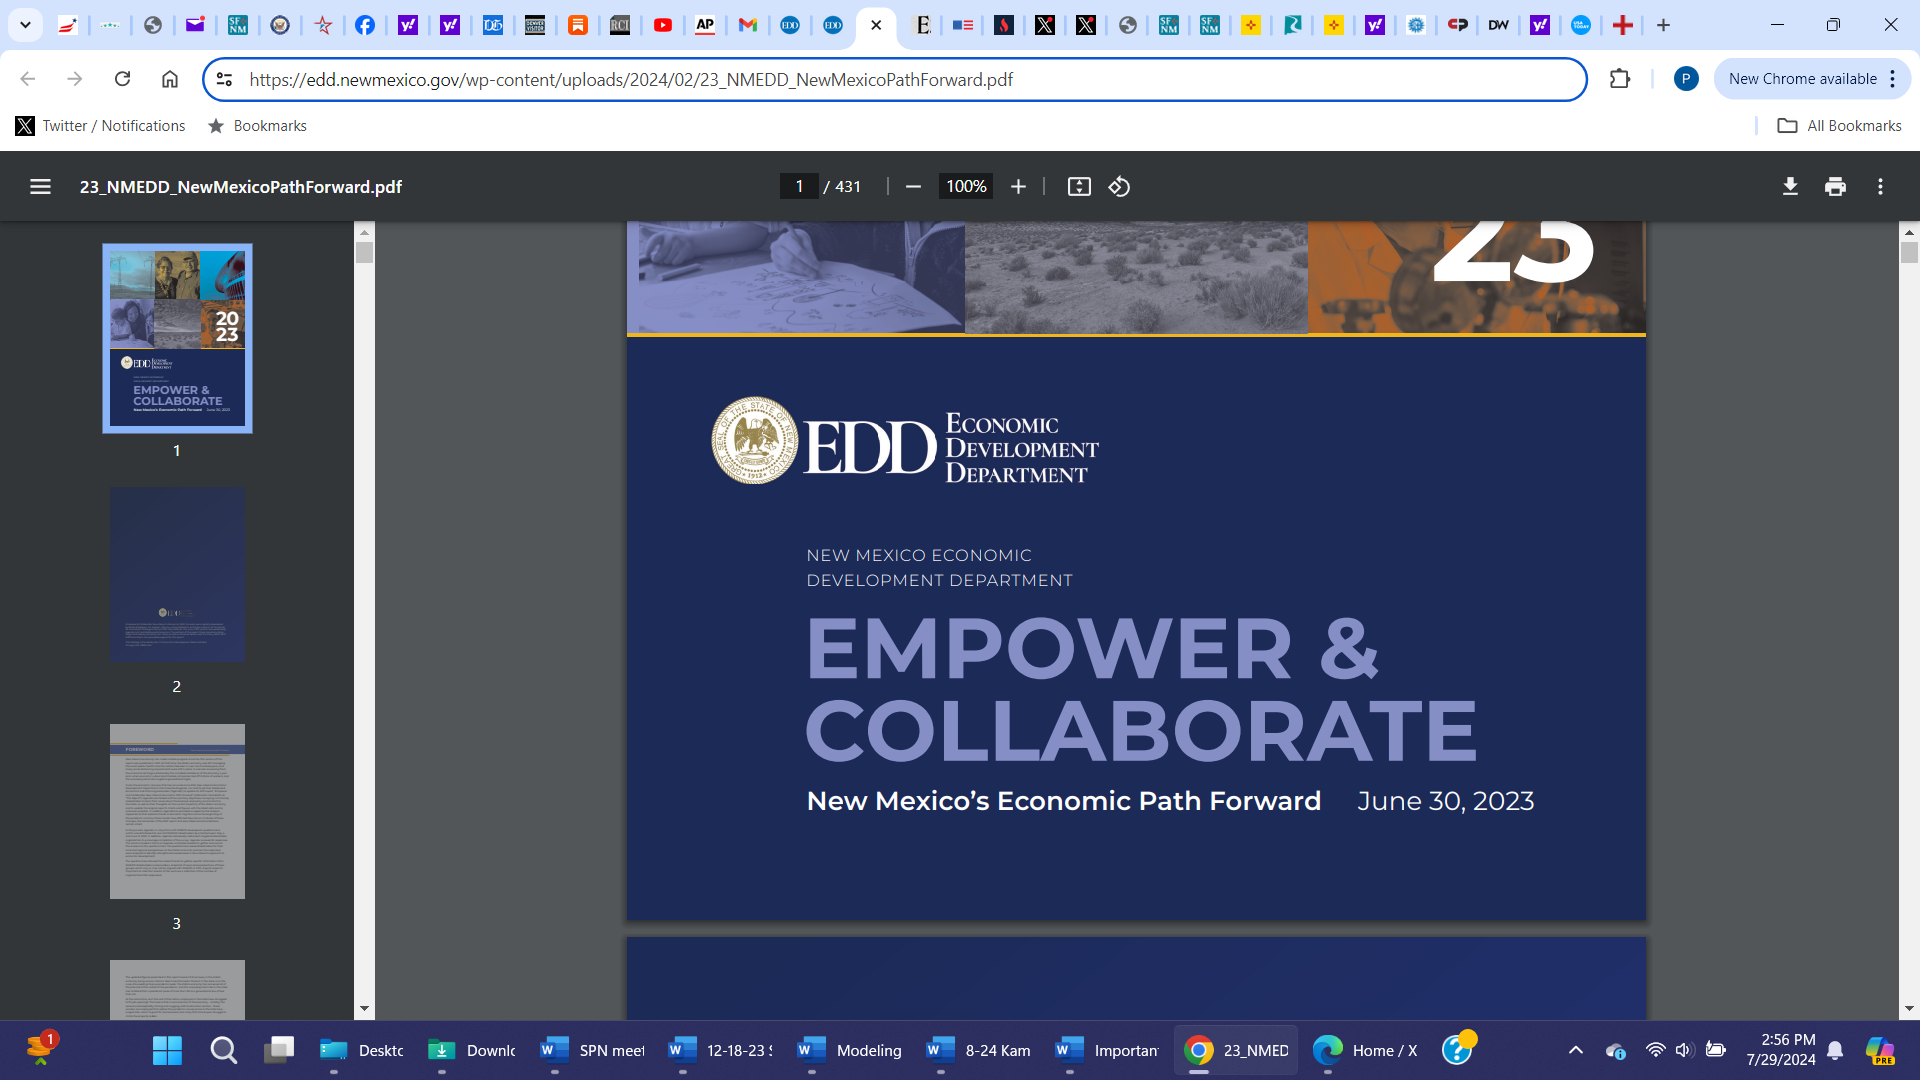Viewport: 1920px width, 1080px height.
Task: Select page 2 thumbnail
Action: tap(177, 574)
